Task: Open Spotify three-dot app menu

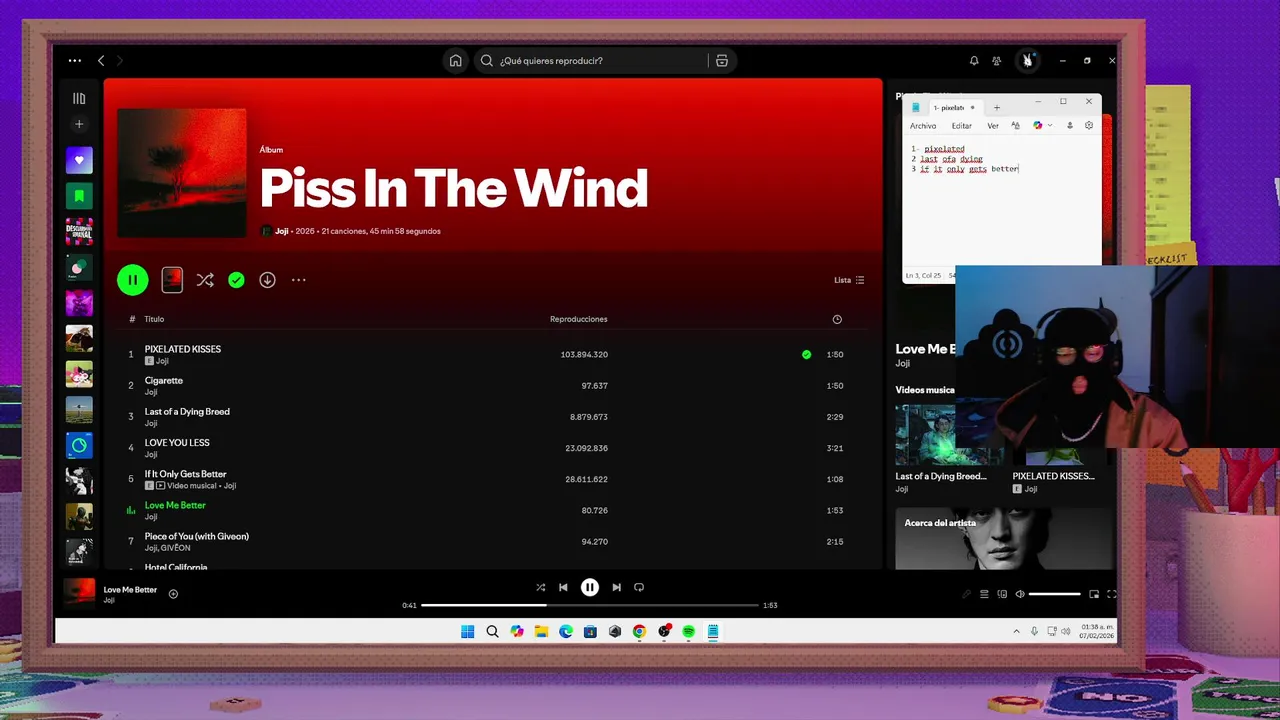Action: (x=75, y=61)
